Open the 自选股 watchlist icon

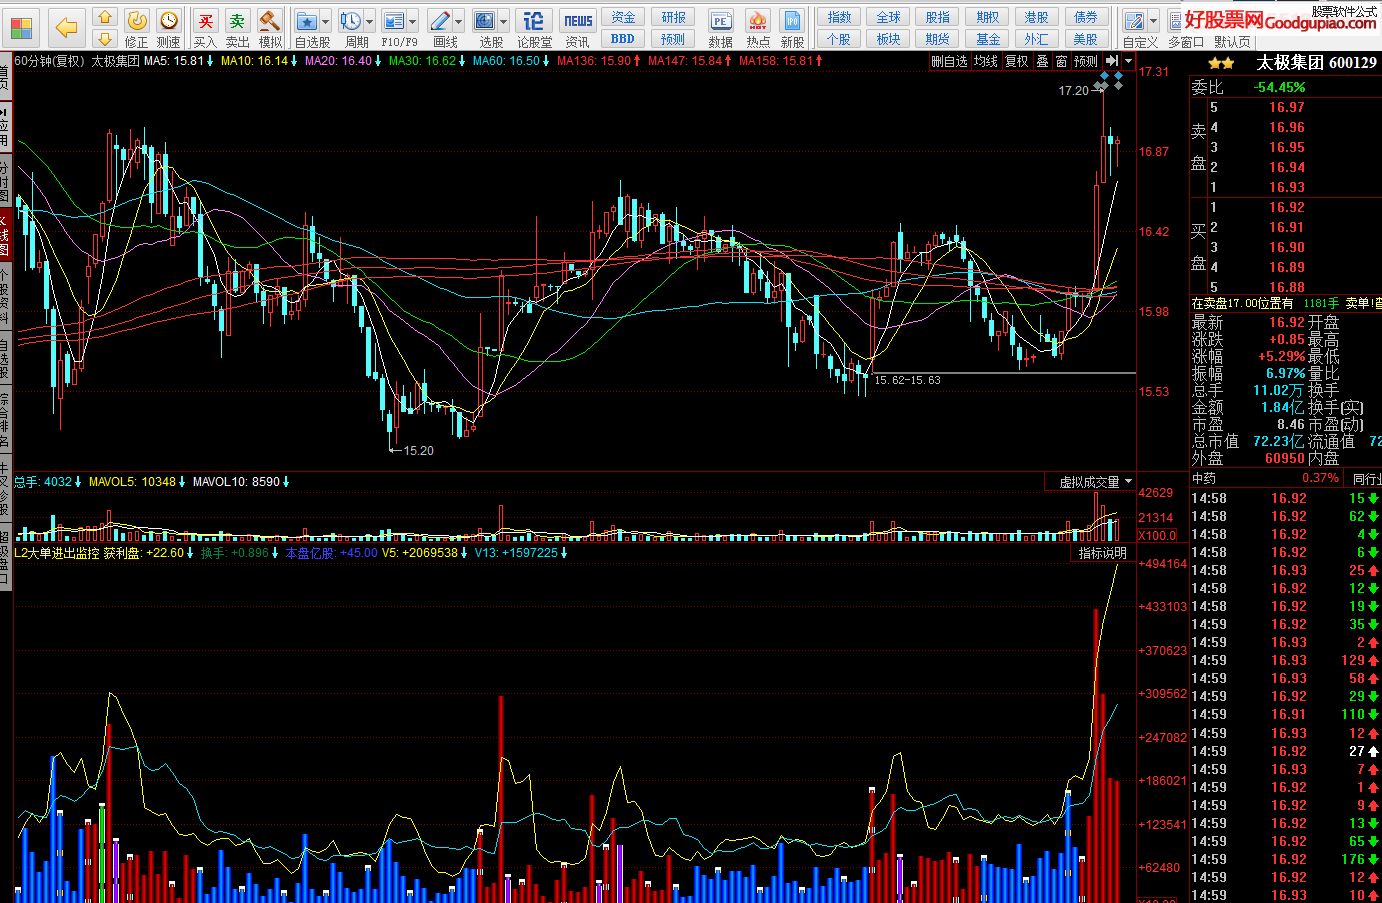(307, 21)
